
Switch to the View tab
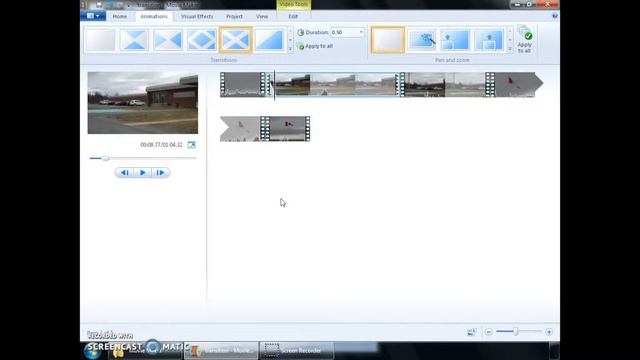[262, 16]
